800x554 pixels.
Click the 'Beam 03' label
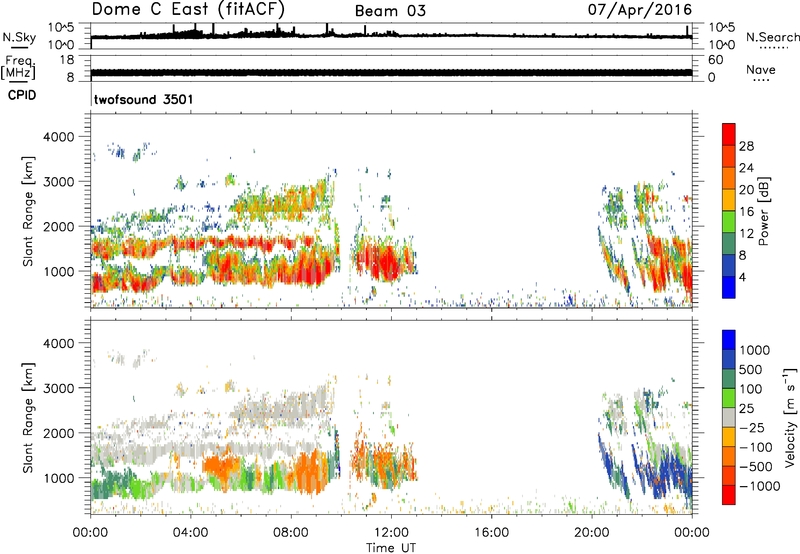(390, 11)
